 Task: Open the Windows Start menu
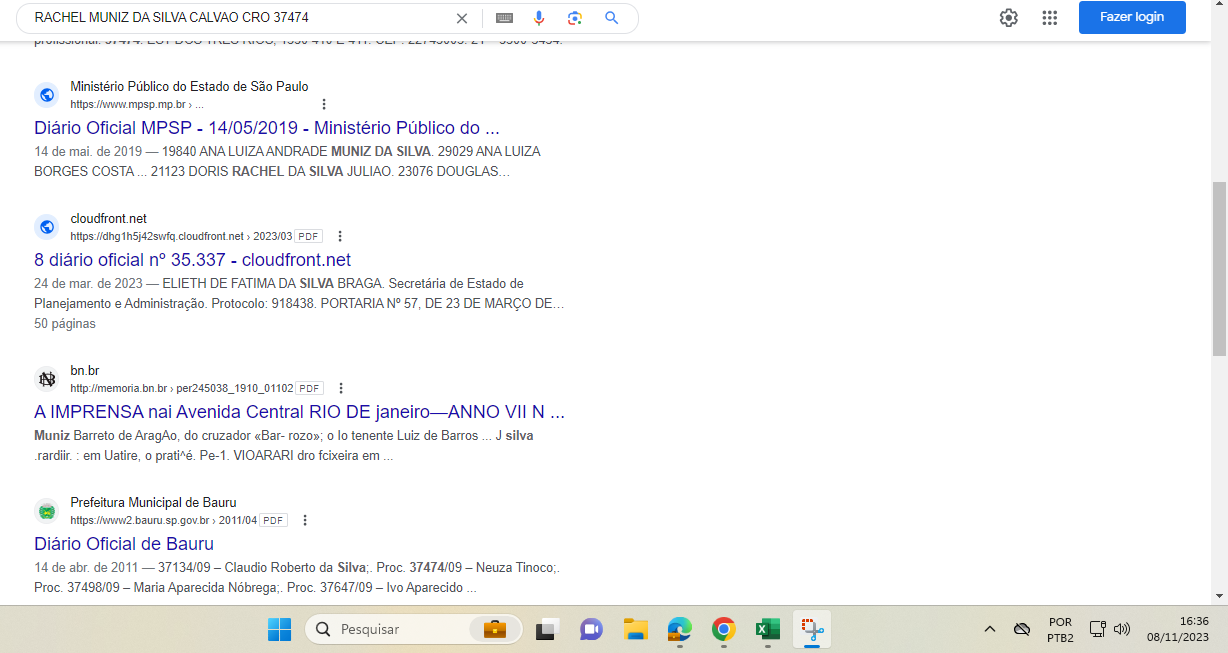tap(279, 629)
